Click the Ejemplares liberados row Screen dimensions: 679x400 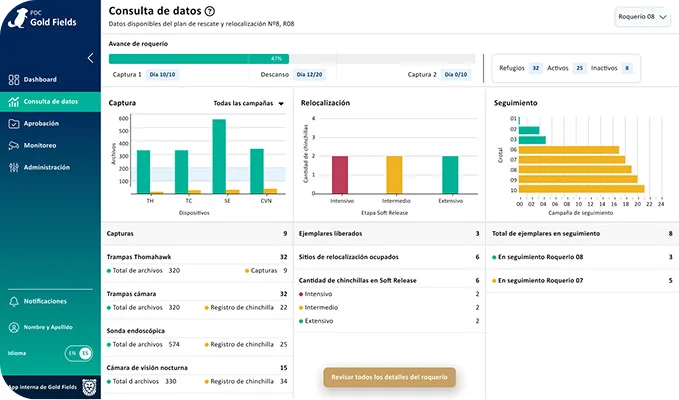pos(389,234)
